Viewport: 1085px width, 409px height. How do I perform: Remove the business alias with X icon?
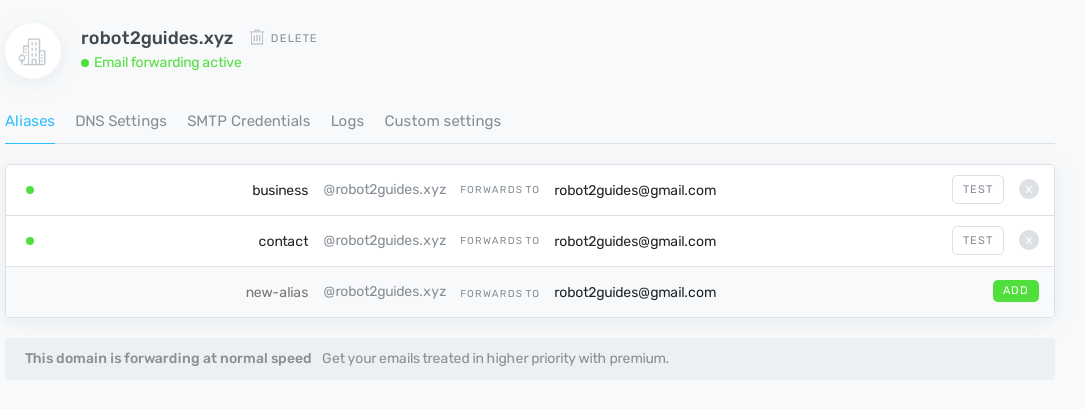coord(1028,189)
